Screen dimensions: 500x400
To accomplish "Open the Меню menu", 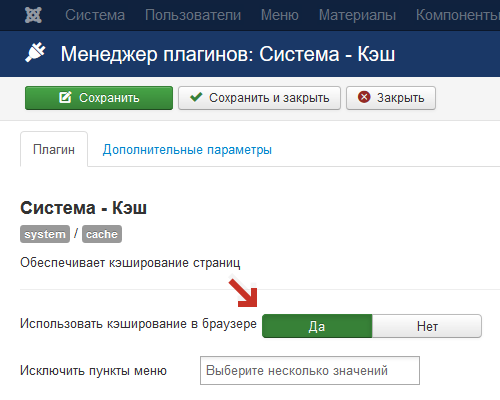I will coord(280,15).
